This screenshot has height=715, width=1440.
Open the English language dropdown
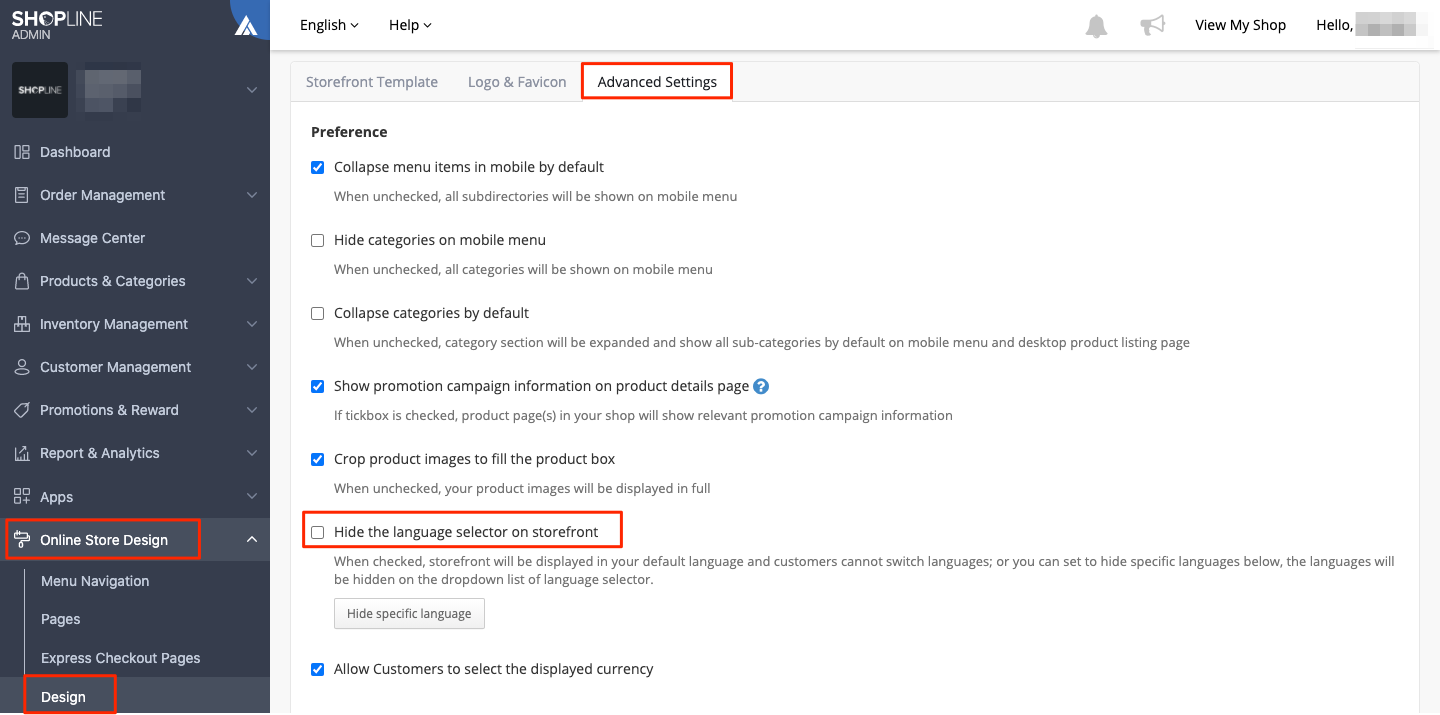click(x=329, y=25)
